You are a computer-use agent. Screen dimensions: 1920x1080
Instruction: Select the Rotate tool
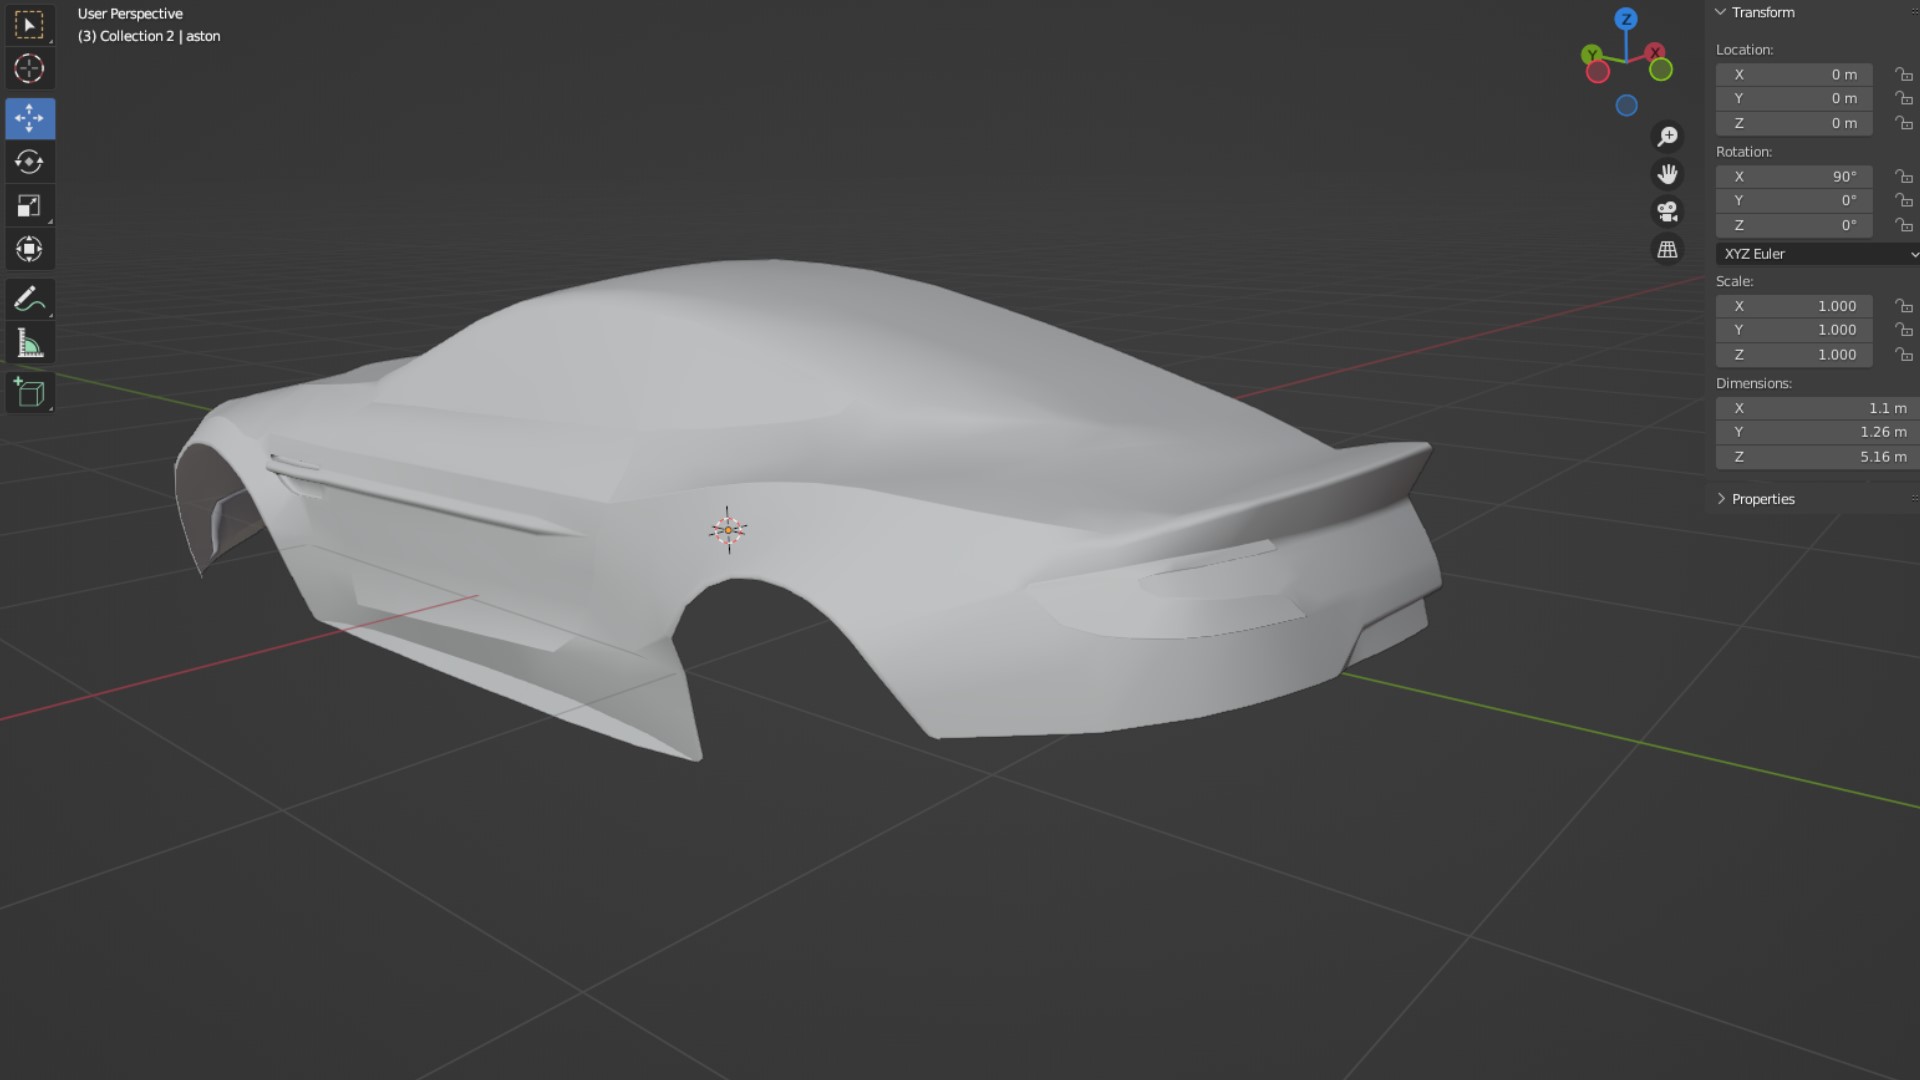pos(29,162)
